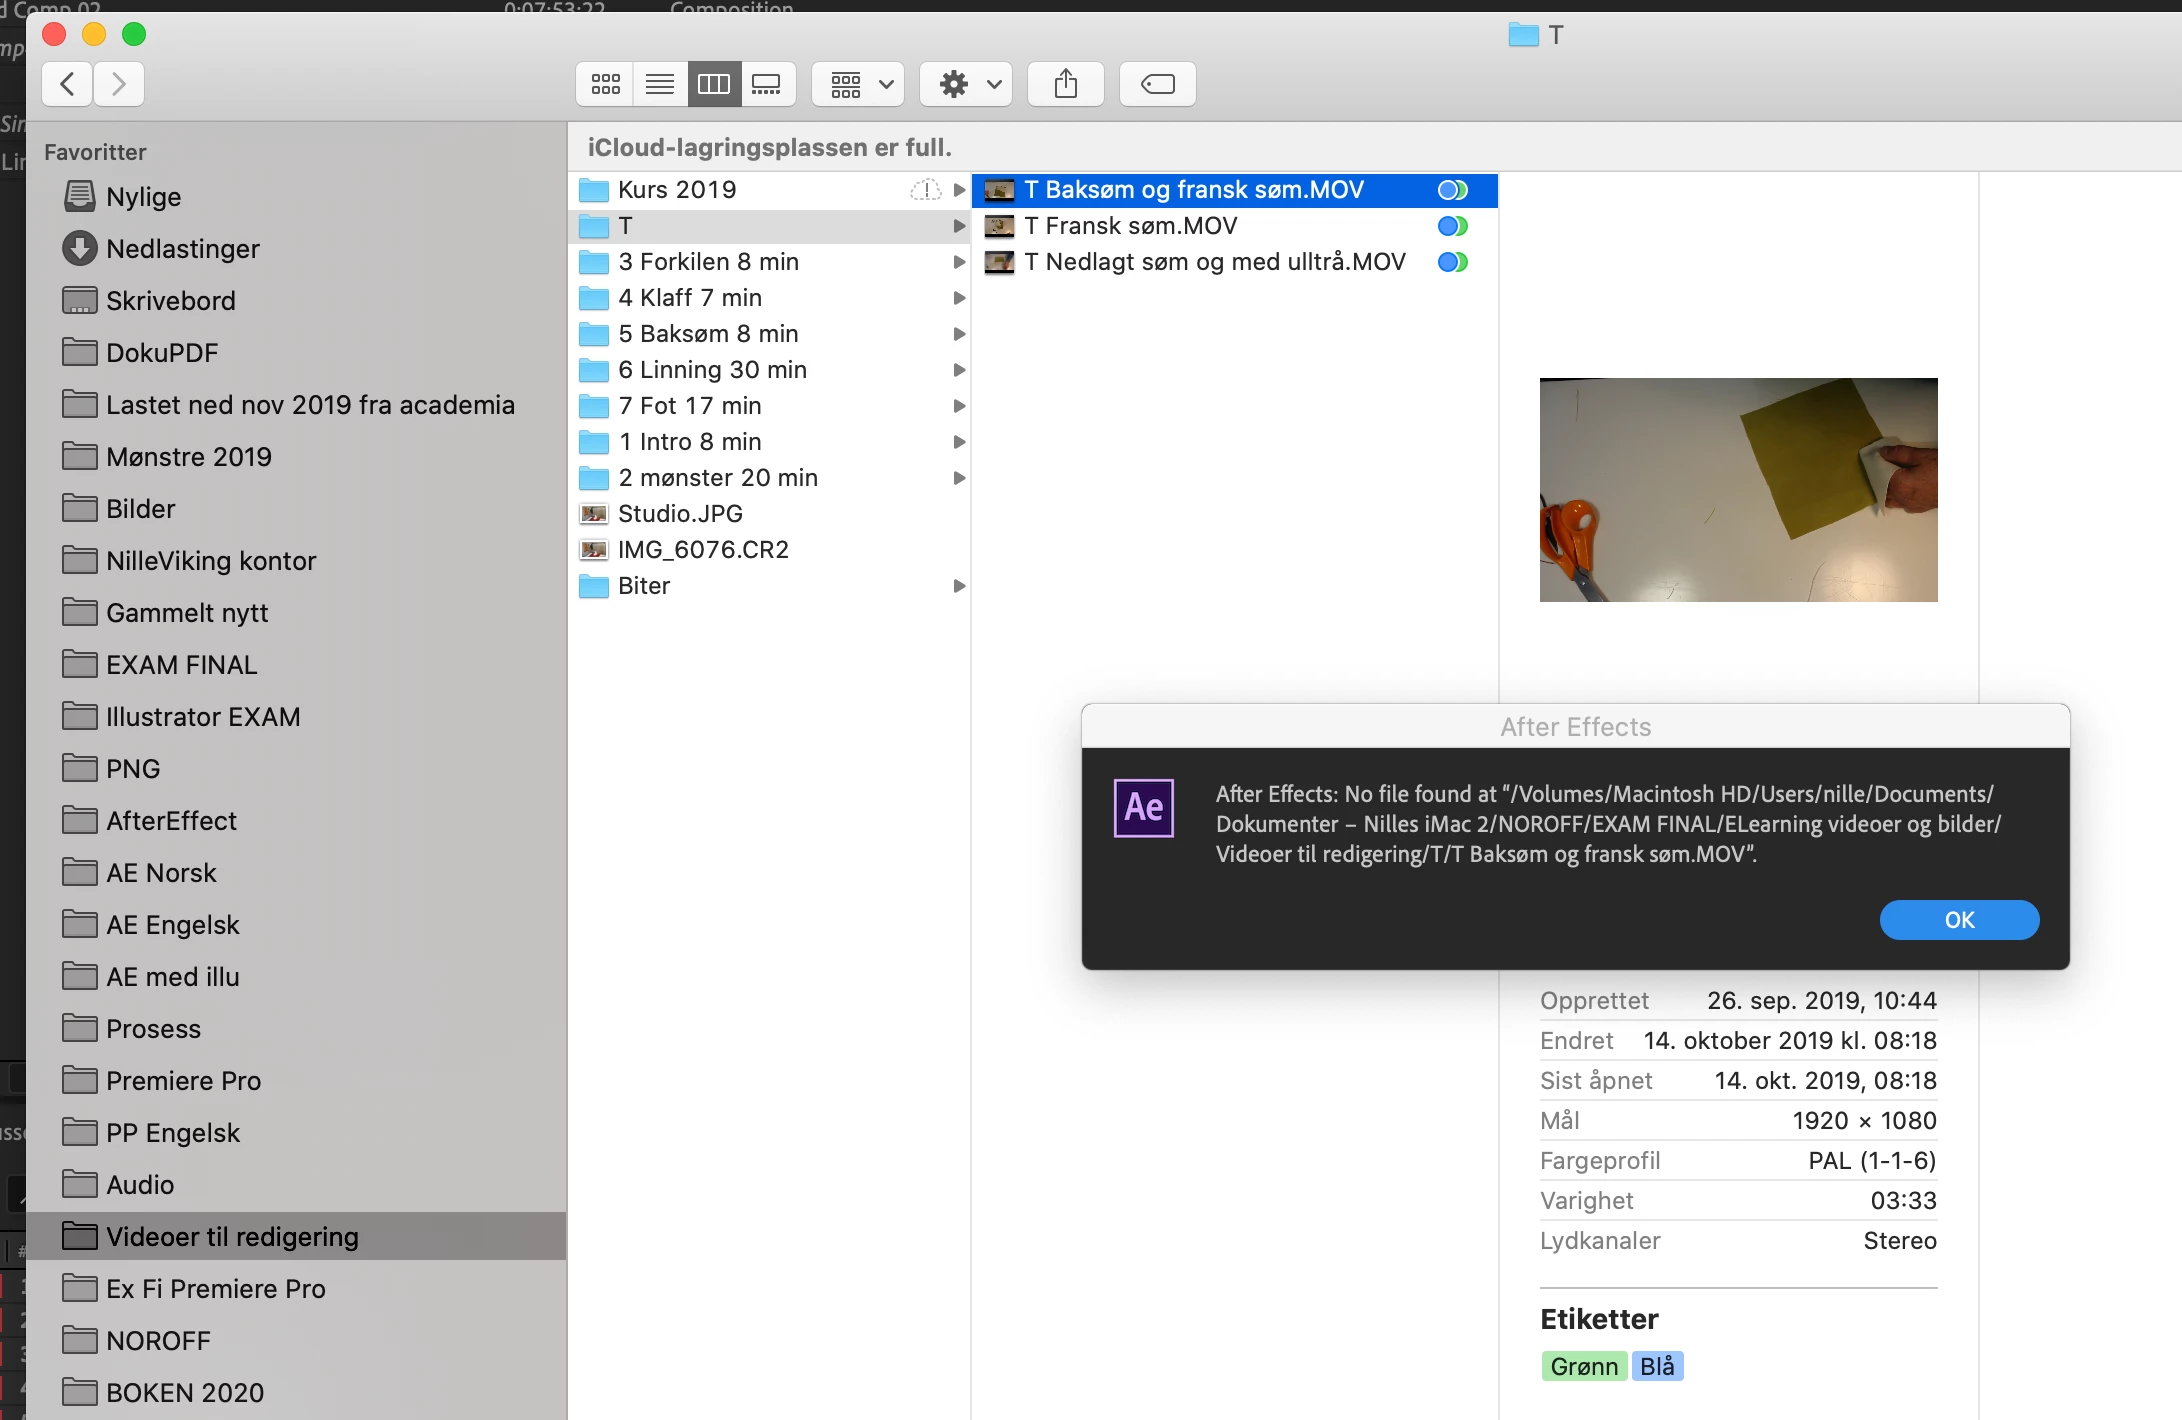Viewport: 2182px width, 1420px height.
Task: Open Nedlastinger in the sidebar
Action: click(x=182, y=249)
